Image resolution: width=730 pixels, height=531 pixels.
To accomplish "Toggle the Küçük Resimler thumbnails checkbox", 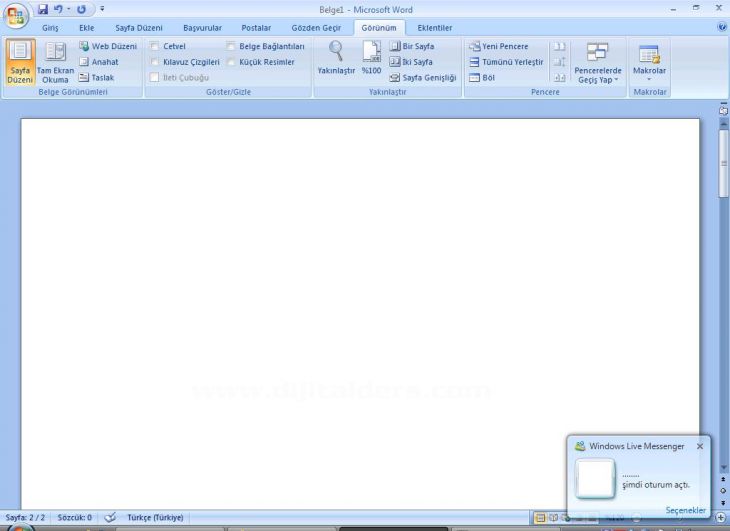I will coord(231,62).
